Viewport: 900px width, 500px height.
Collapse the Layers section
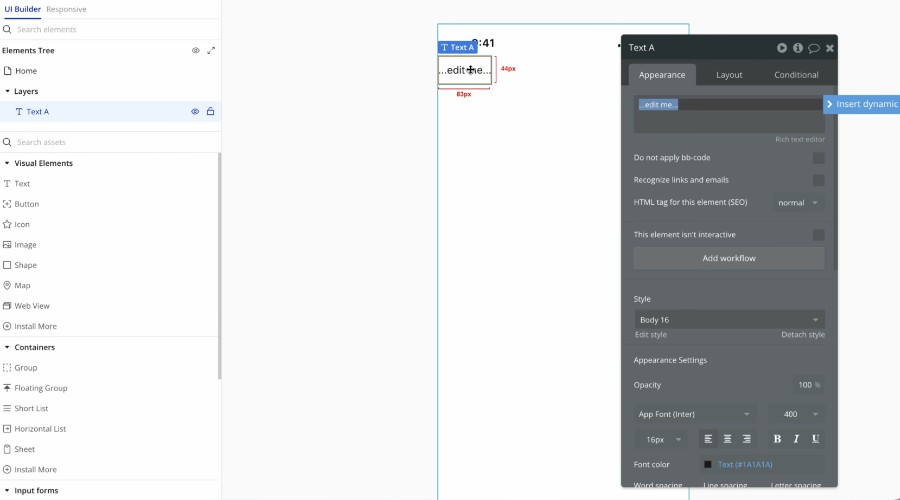point(7,91)
